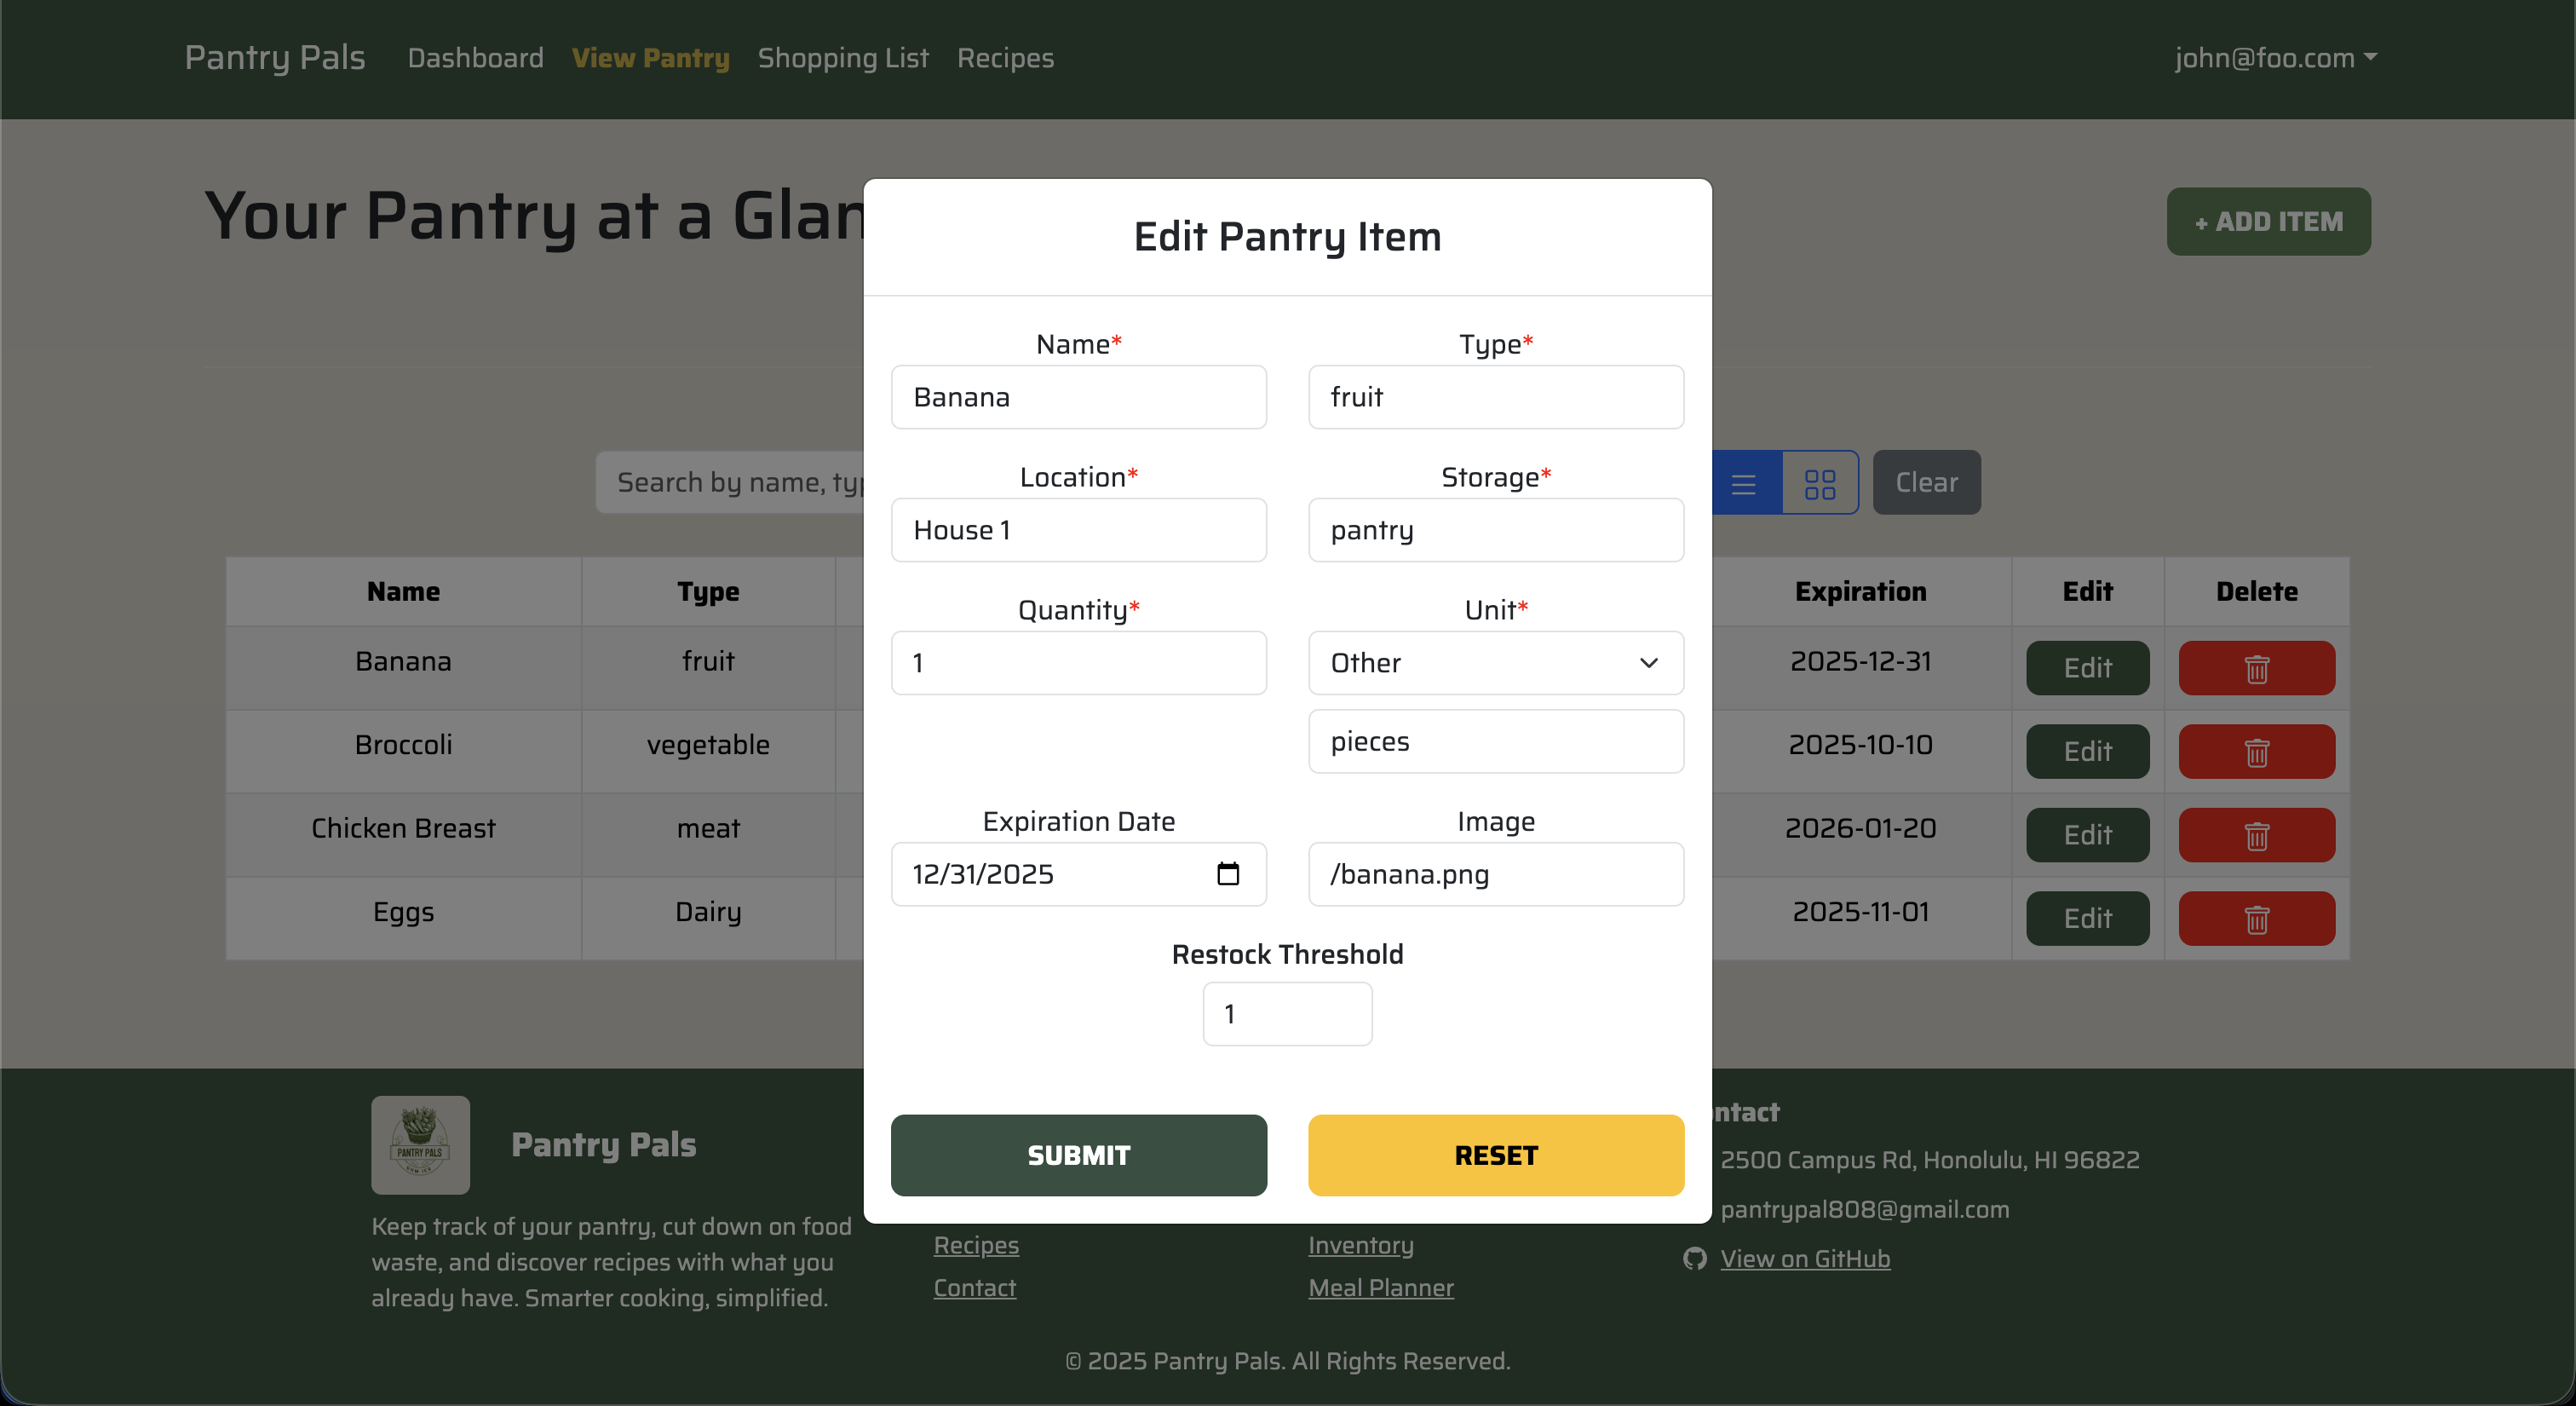Viewport: 2576px width, 1406px height.
Task: Click the Pantry Pals logo in the footer
Action: 420,1144
